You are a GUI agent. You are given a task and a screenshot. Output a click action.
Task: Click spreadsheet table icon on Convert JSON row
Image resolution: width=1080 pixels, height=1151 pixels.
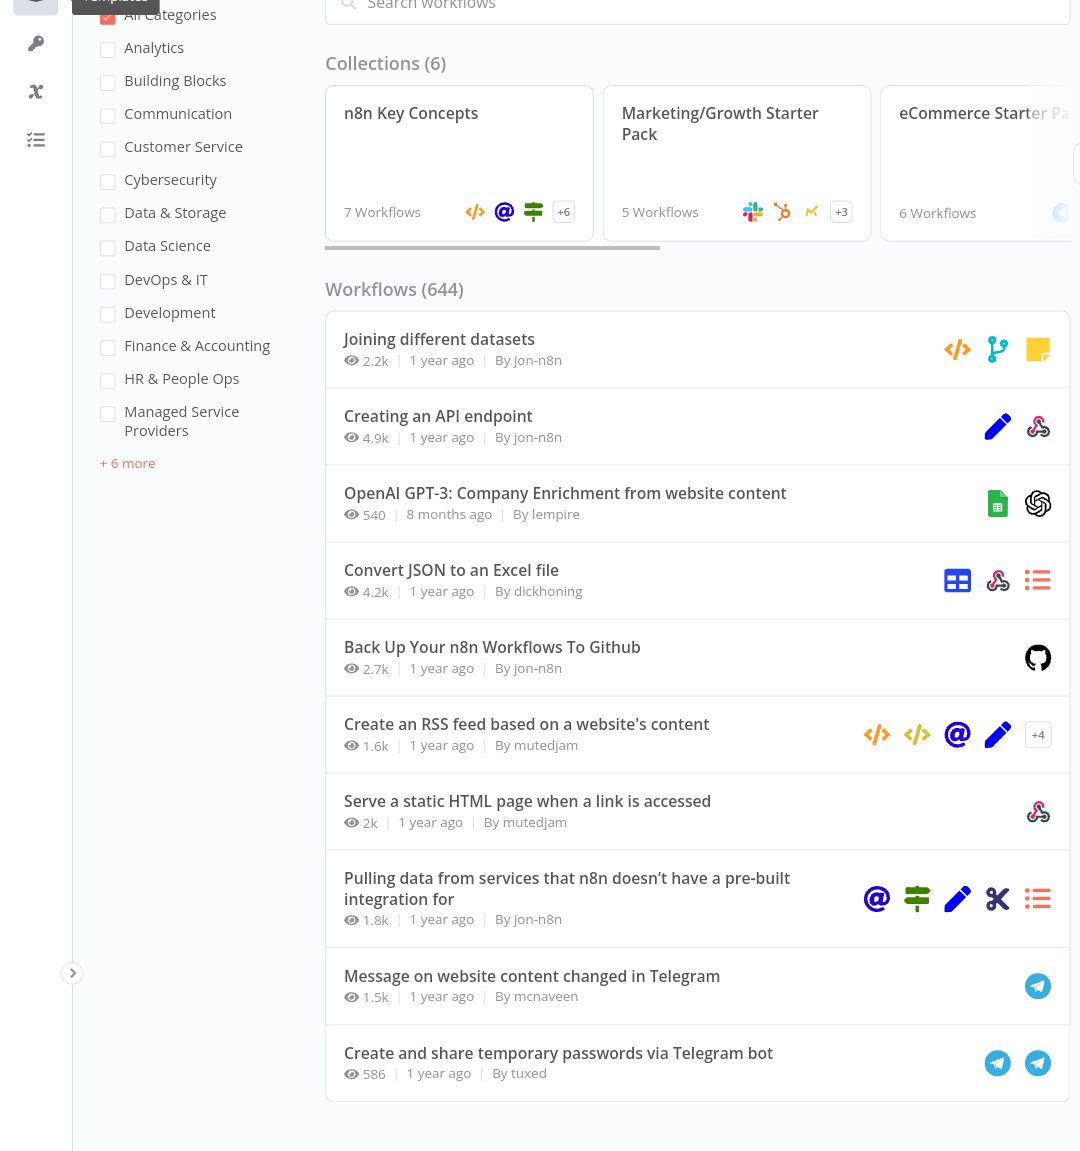(957, 581)
